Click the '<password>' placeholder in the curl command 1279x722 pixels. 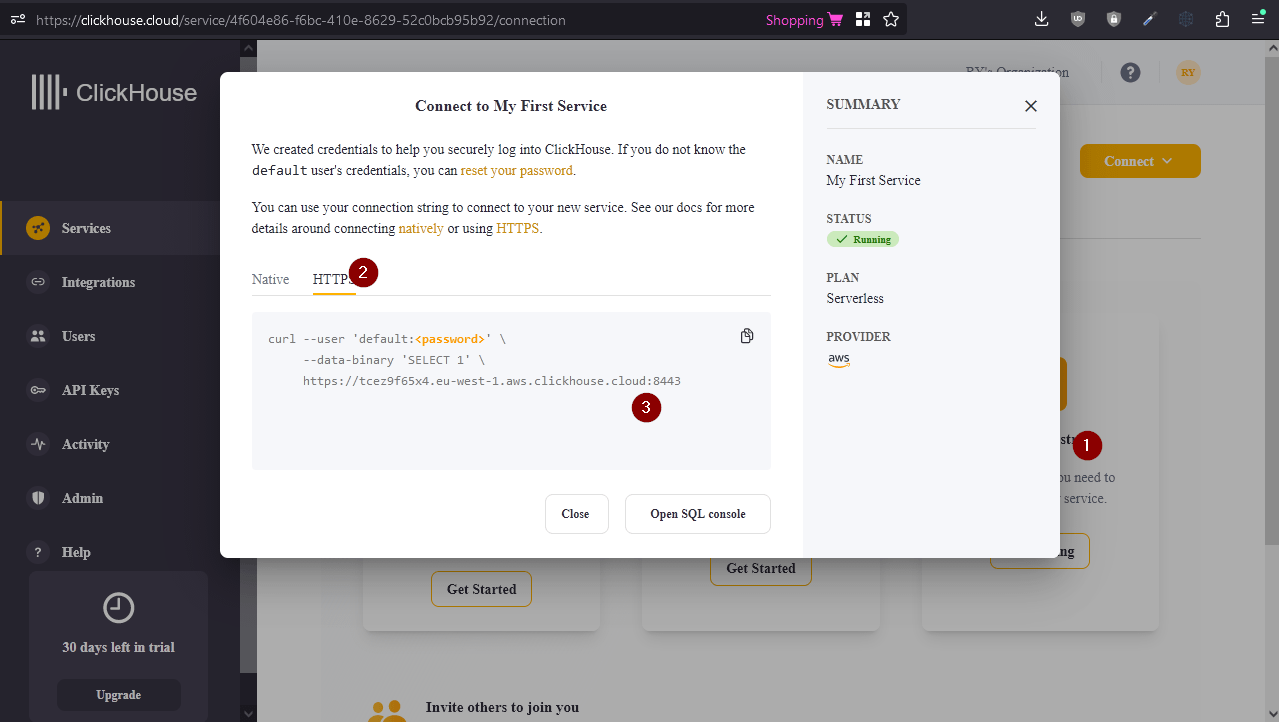click(451, 339)
